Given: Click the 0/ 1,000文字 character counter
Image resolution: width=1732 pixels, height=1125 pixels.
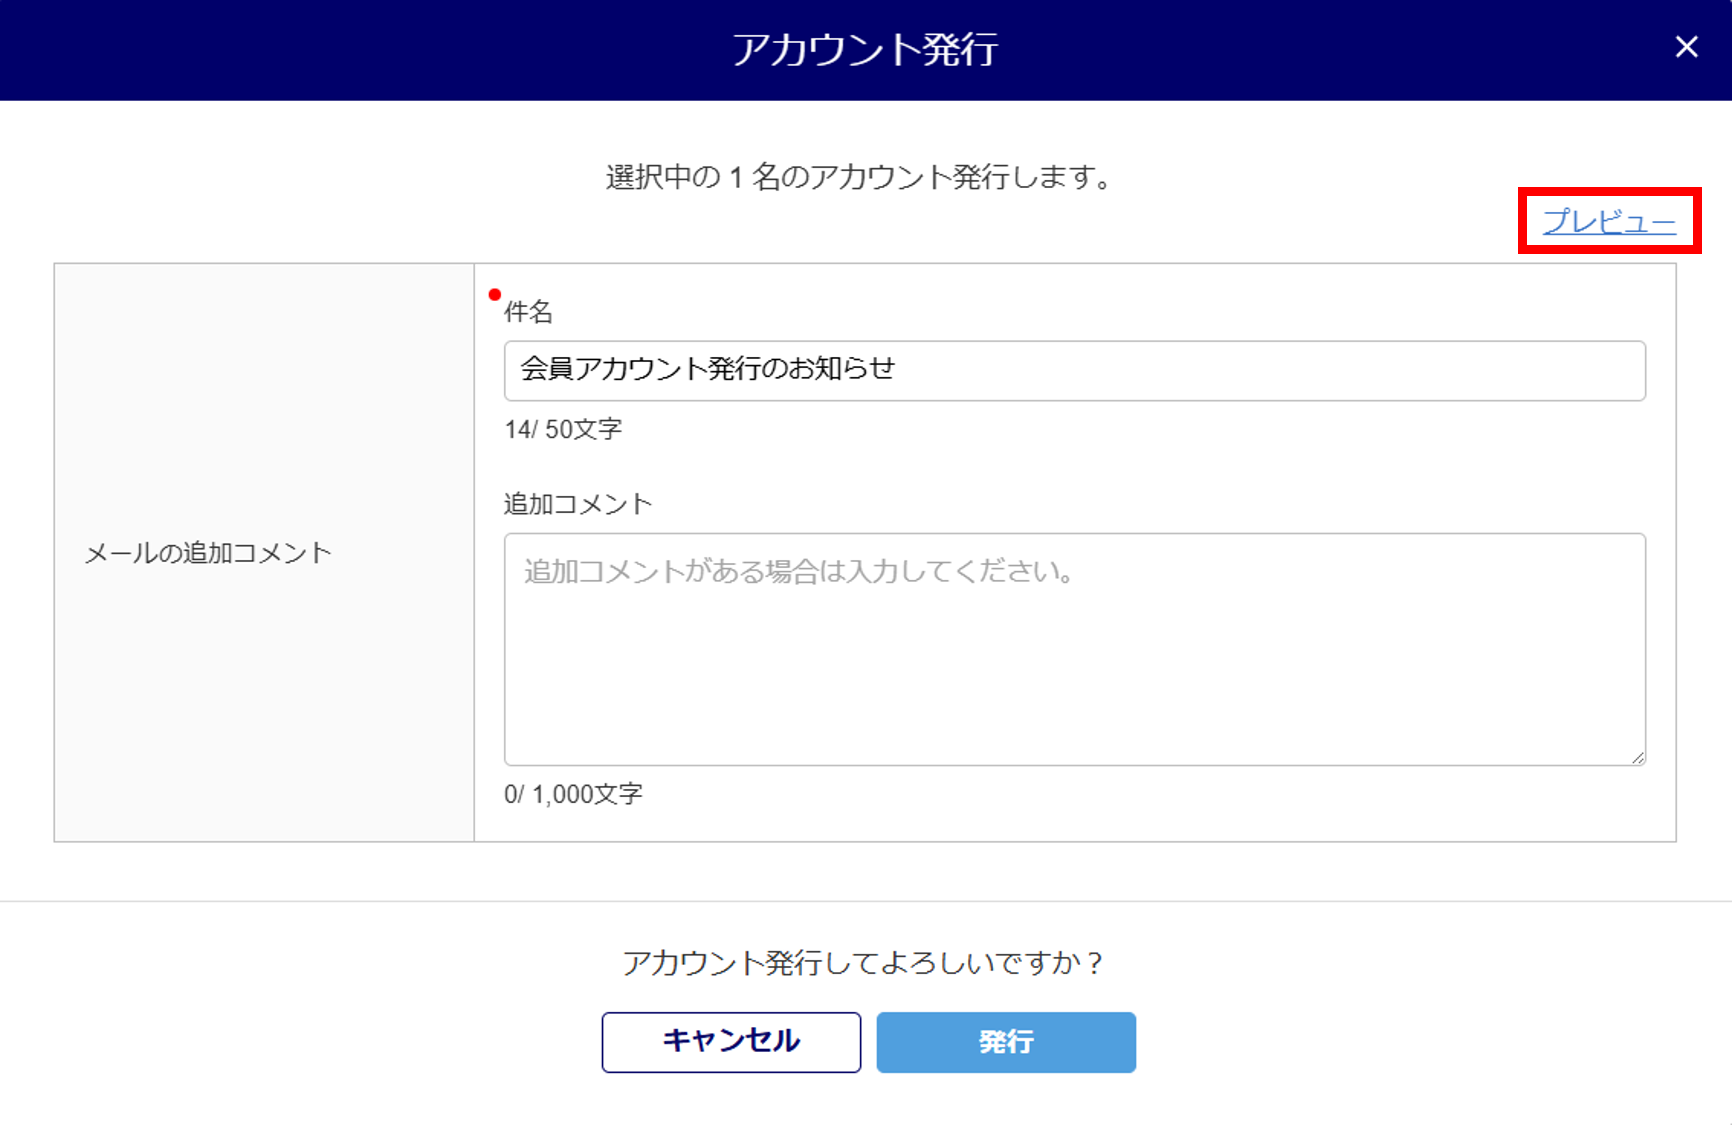Looking at the screenshot, I should (573, 794).
